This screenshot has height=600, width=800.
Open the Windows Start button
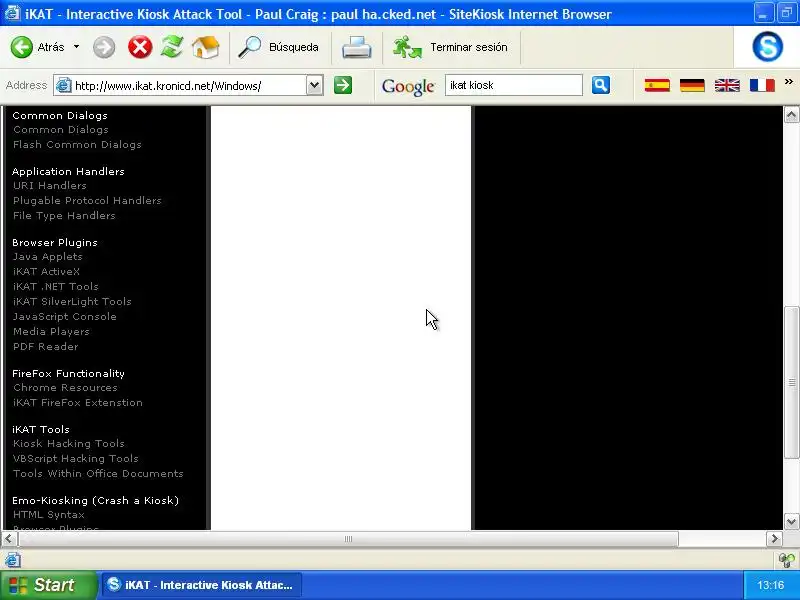[48, 585]
